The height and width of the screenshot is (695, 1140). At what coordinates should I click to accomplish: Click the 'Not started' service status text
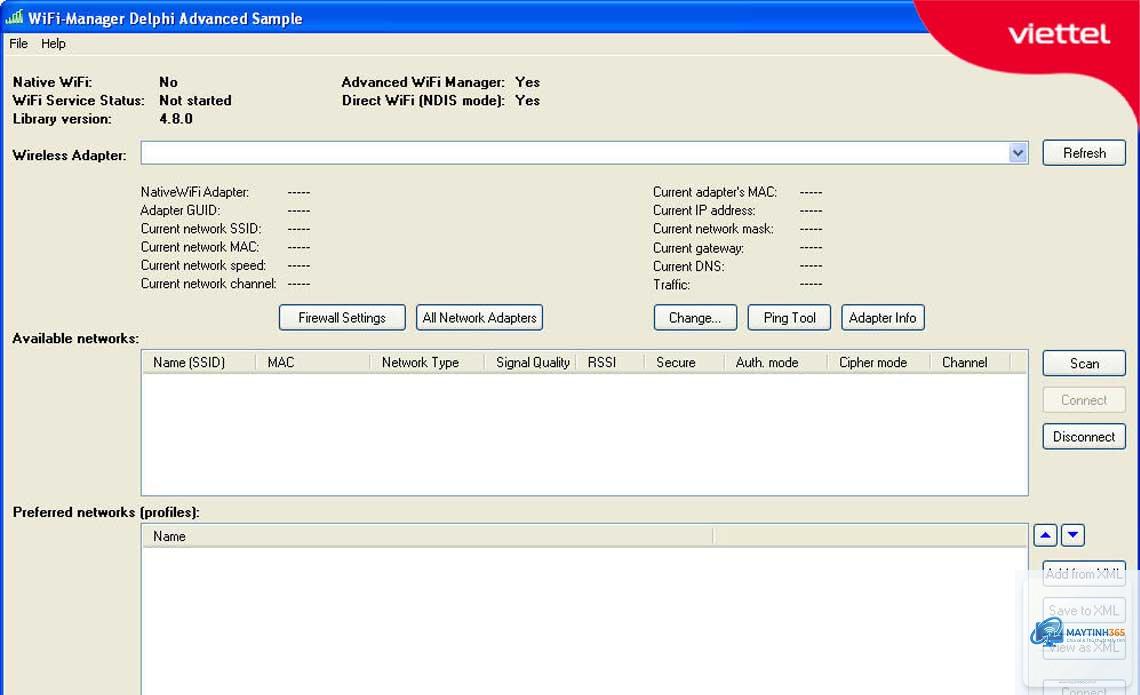[x=195, y=100]
